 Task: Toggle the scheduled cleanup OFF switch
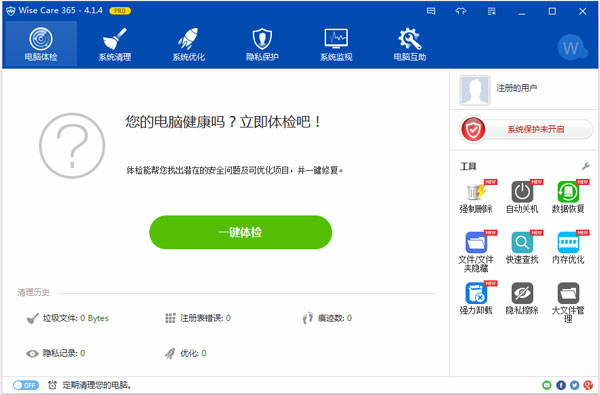click(26, 385)
